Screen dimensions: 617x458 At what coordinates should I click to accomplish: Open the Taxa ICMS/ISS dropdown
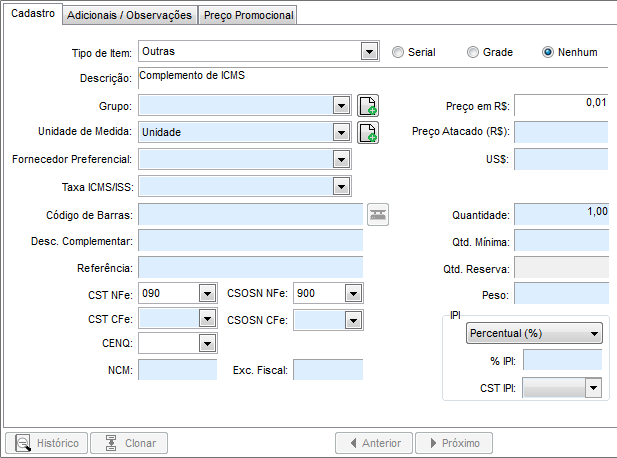341,186
